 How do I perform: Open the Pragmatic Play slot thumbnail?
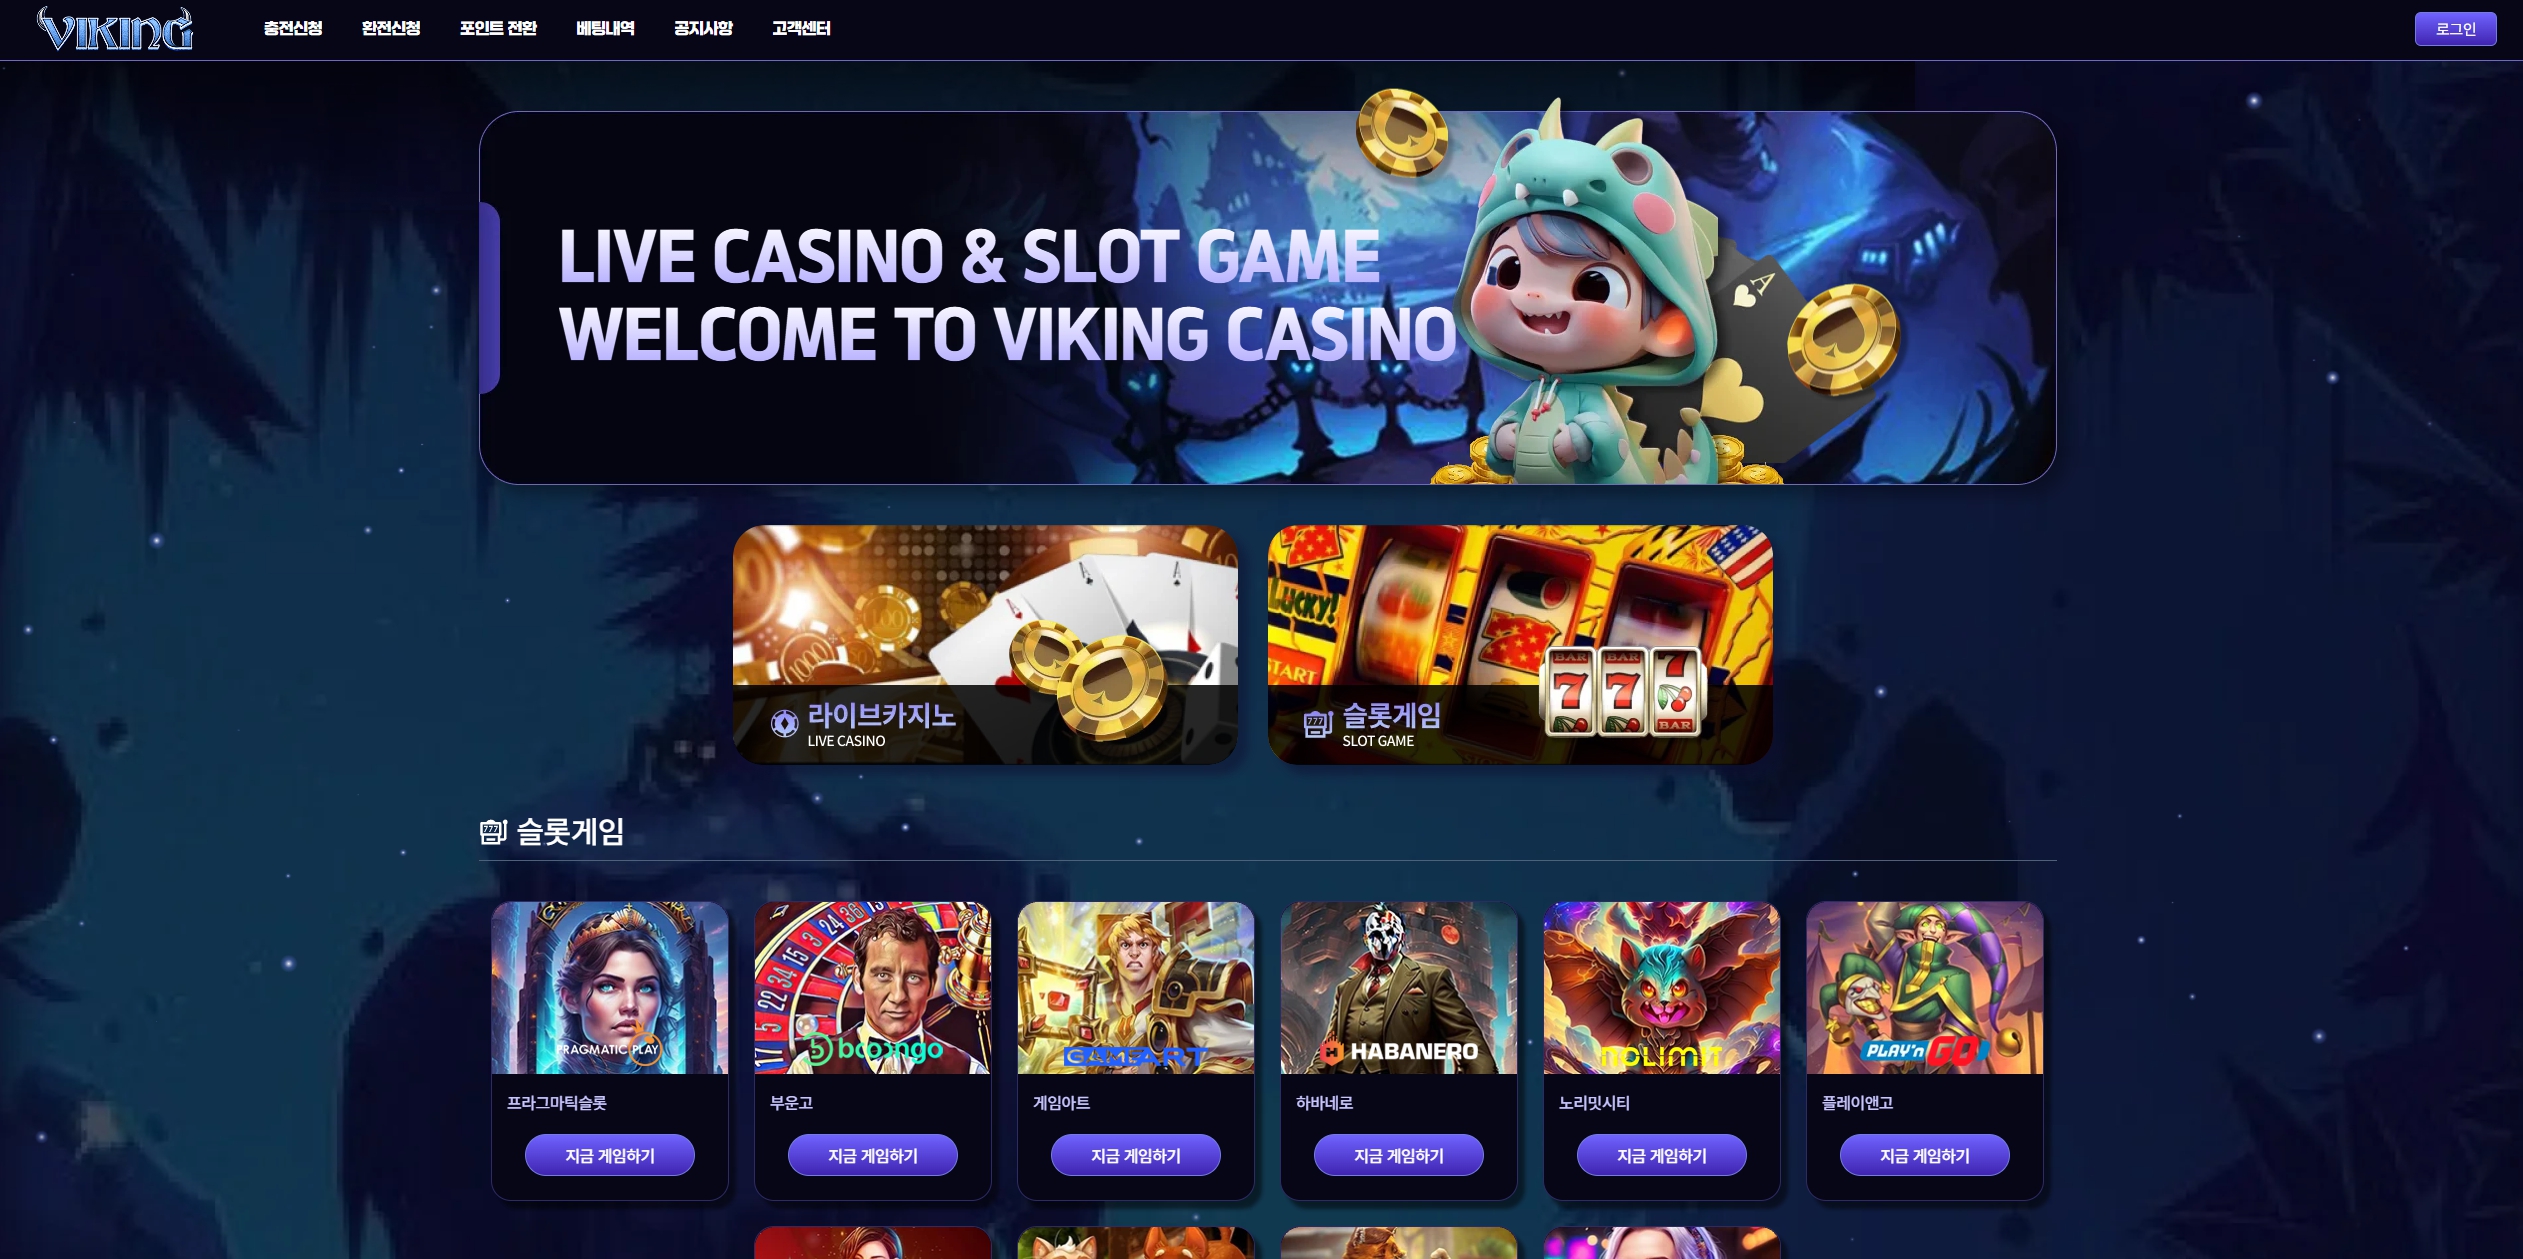coord(610,987)
